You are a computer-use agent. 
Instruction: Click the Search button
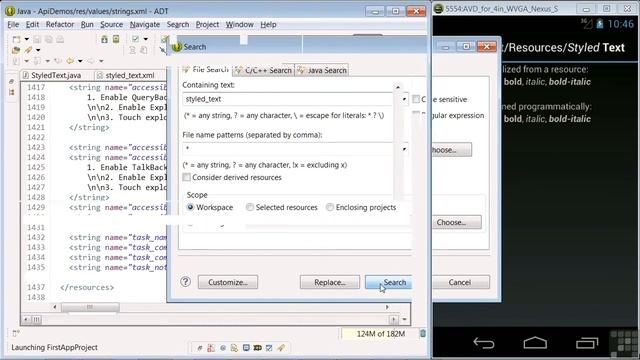tap(388, 282)
